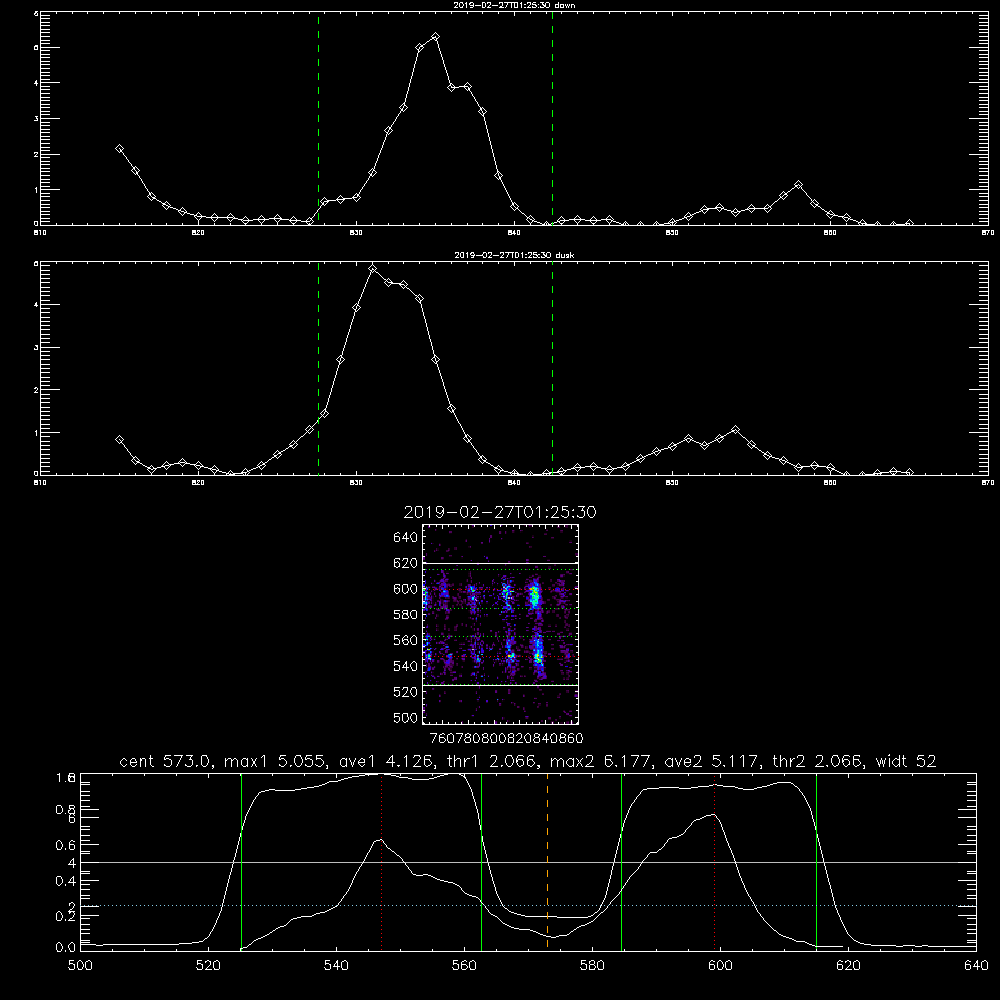The width and height of the screenshot is (1000, 1000).
Task: Click dawn plot's small secondary peak marker
Action: [x=798, y=185]
